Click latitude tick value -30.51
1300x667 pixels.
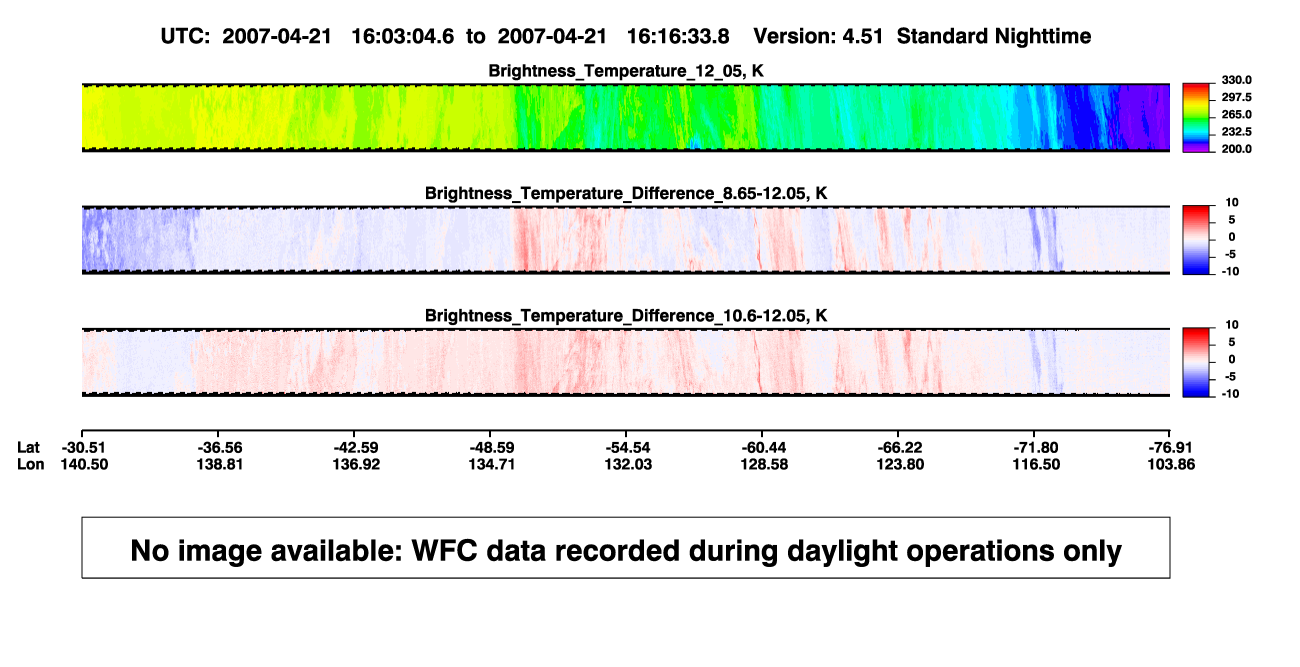click(x=82, y=446)
